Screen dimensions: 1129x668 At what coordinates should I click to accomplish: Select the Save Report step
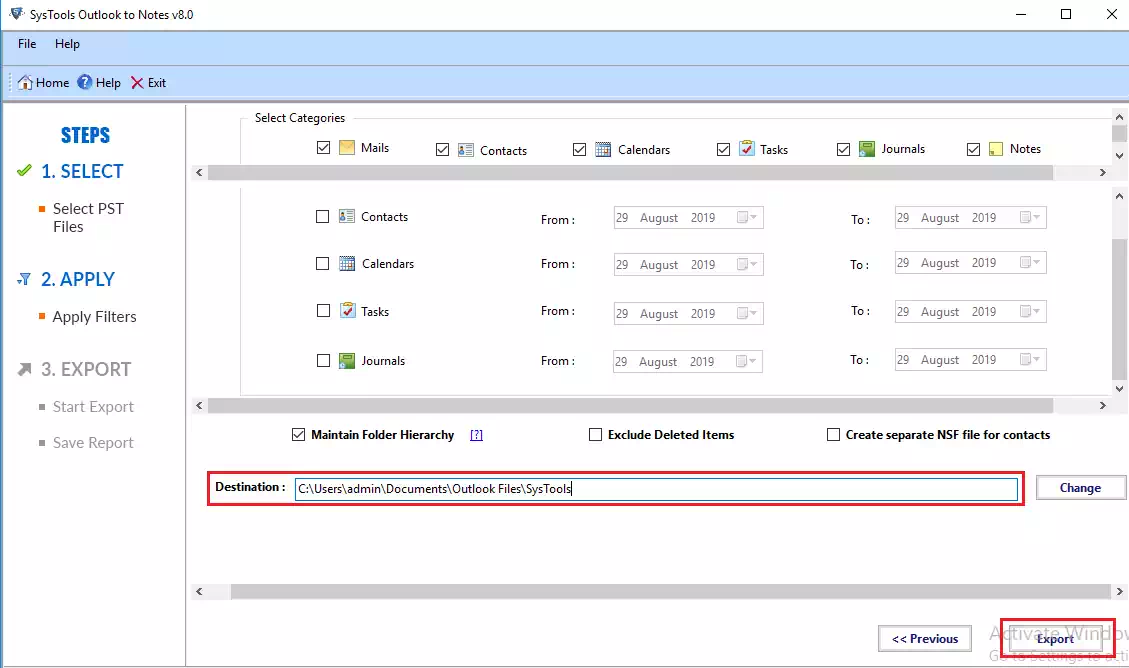[93, 443]
